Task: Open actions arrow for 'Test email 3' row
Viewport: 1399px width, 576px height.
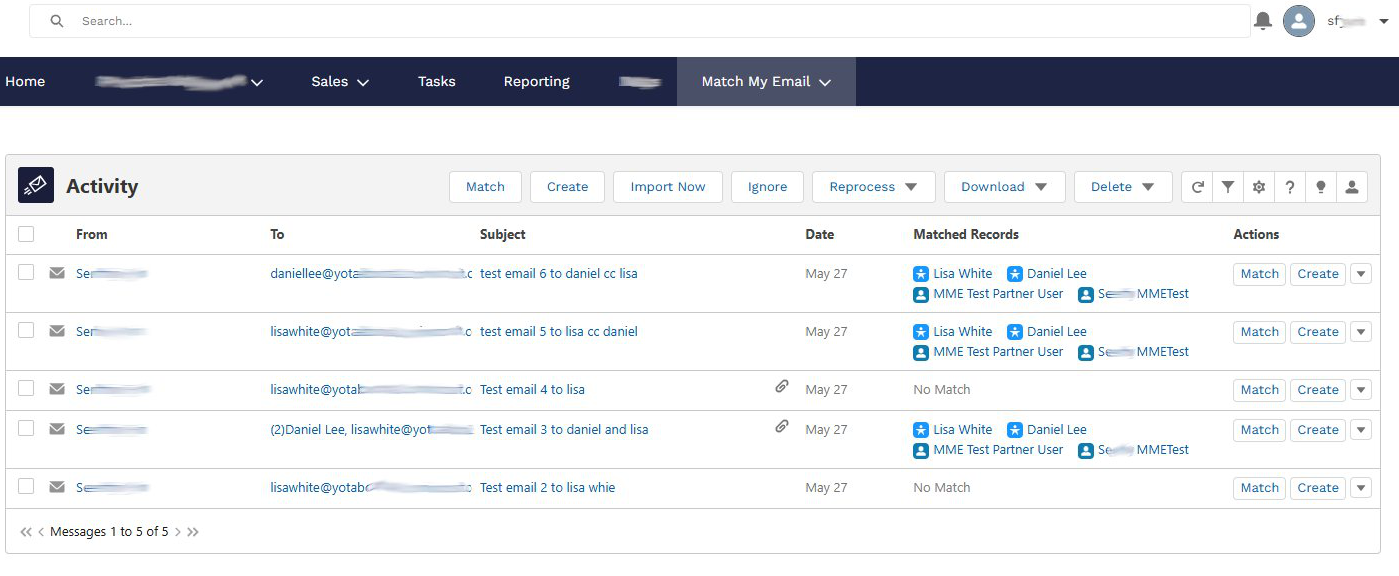Action: 1360,430
